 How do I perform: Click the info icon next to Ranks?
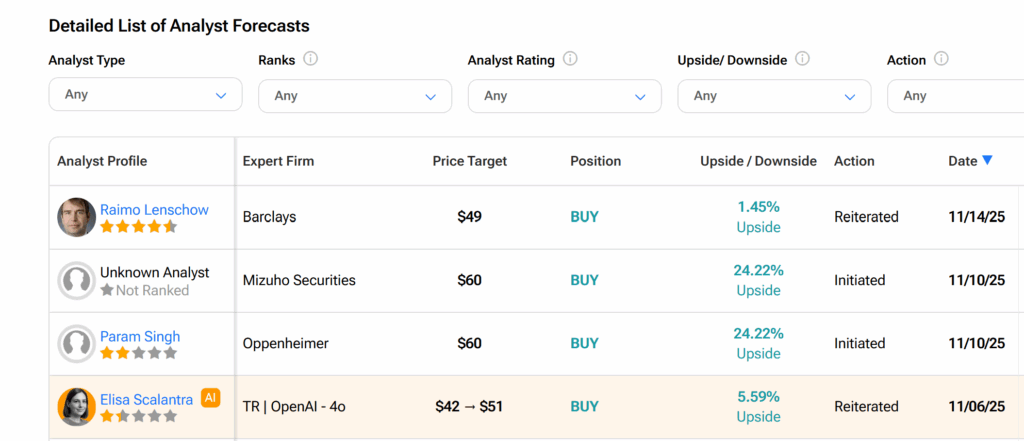[311, 59]
